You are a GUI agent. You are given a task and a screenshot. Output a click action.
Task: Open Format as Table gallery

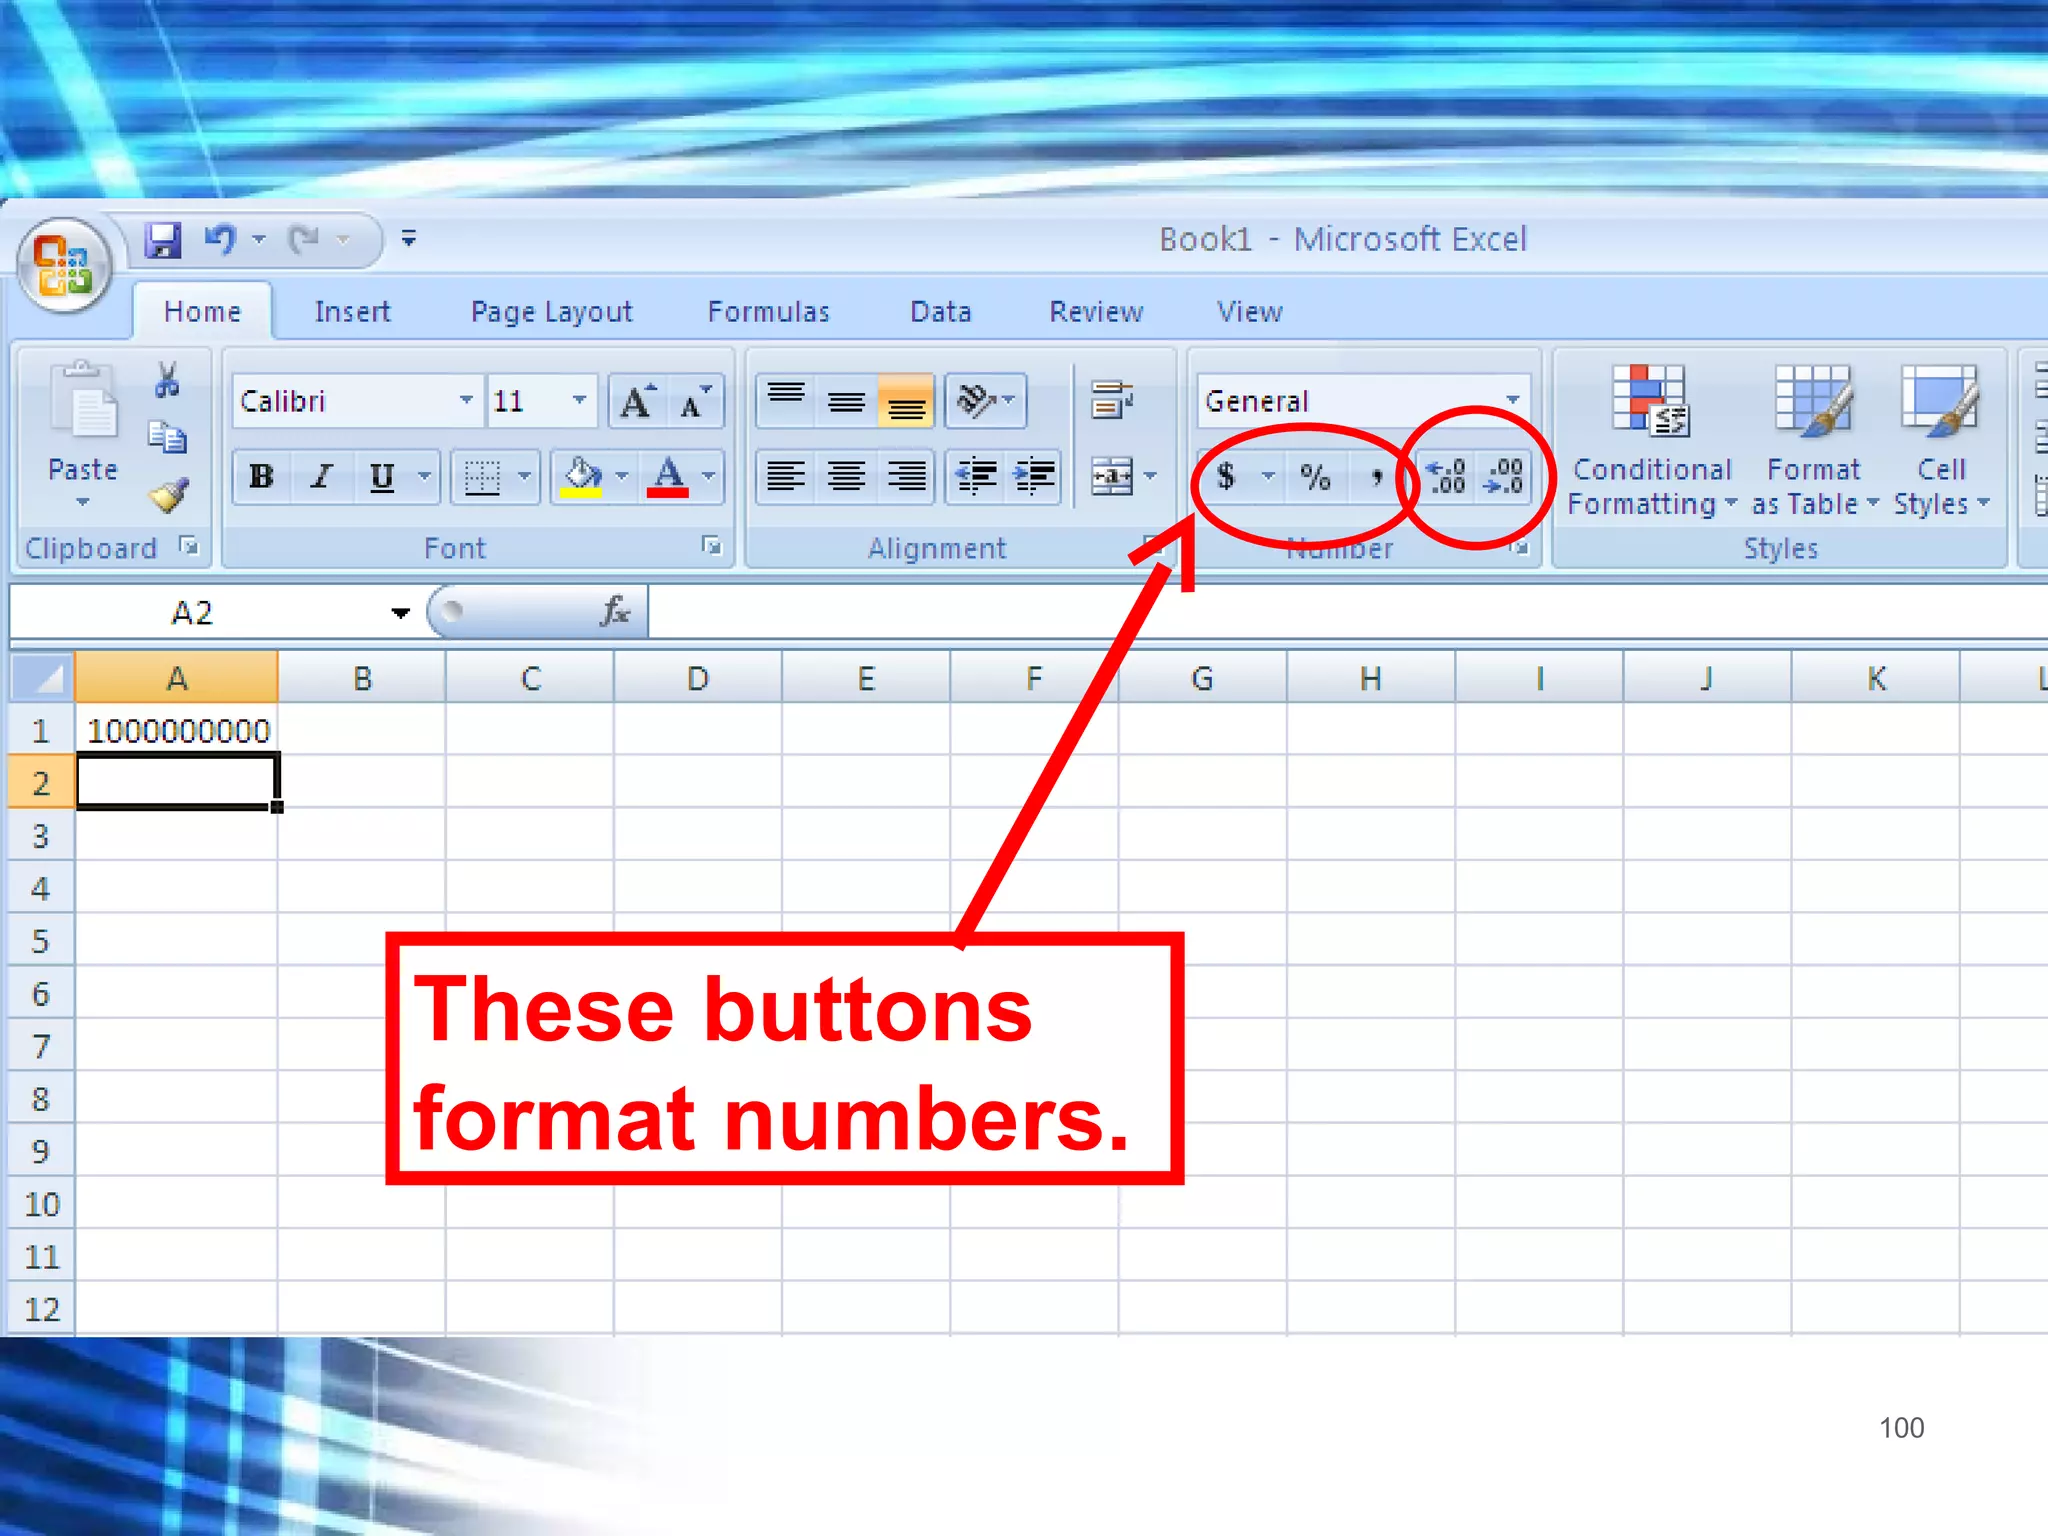1814,440
